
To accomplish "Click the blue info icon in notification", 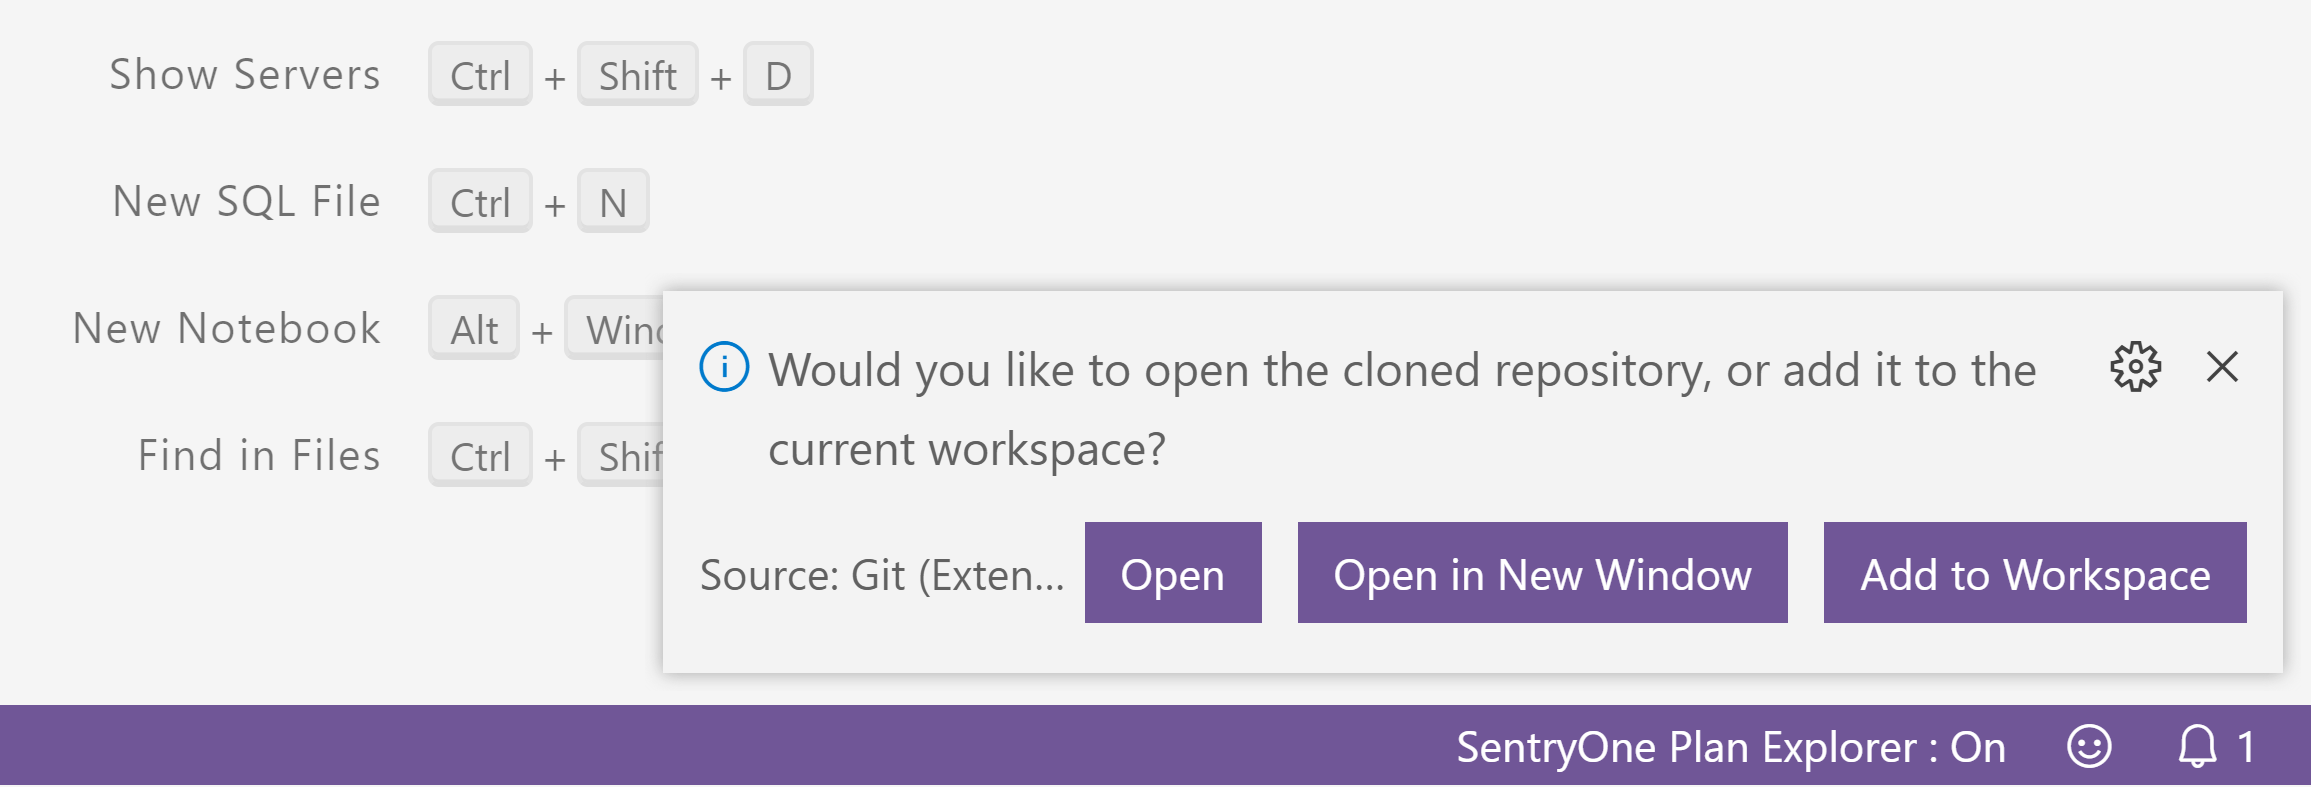I will click(724, 367).
